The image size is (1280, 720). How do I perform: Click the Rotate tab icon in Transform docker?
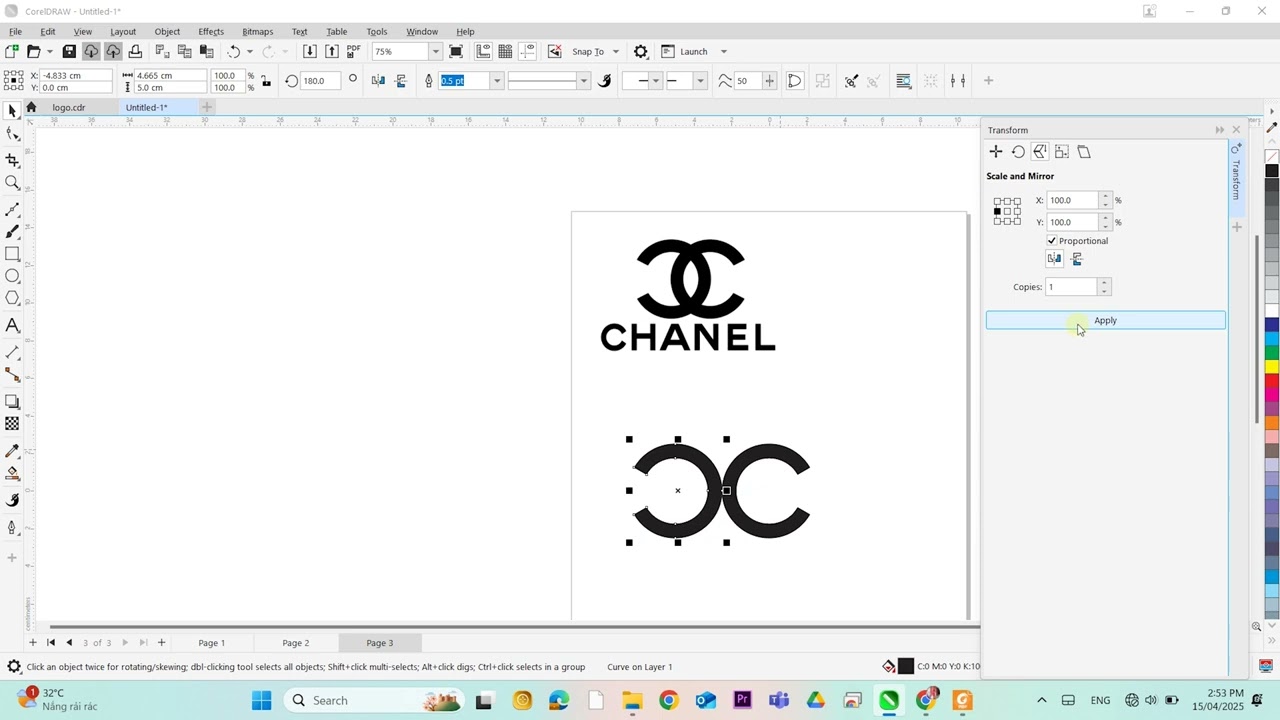1018,152
